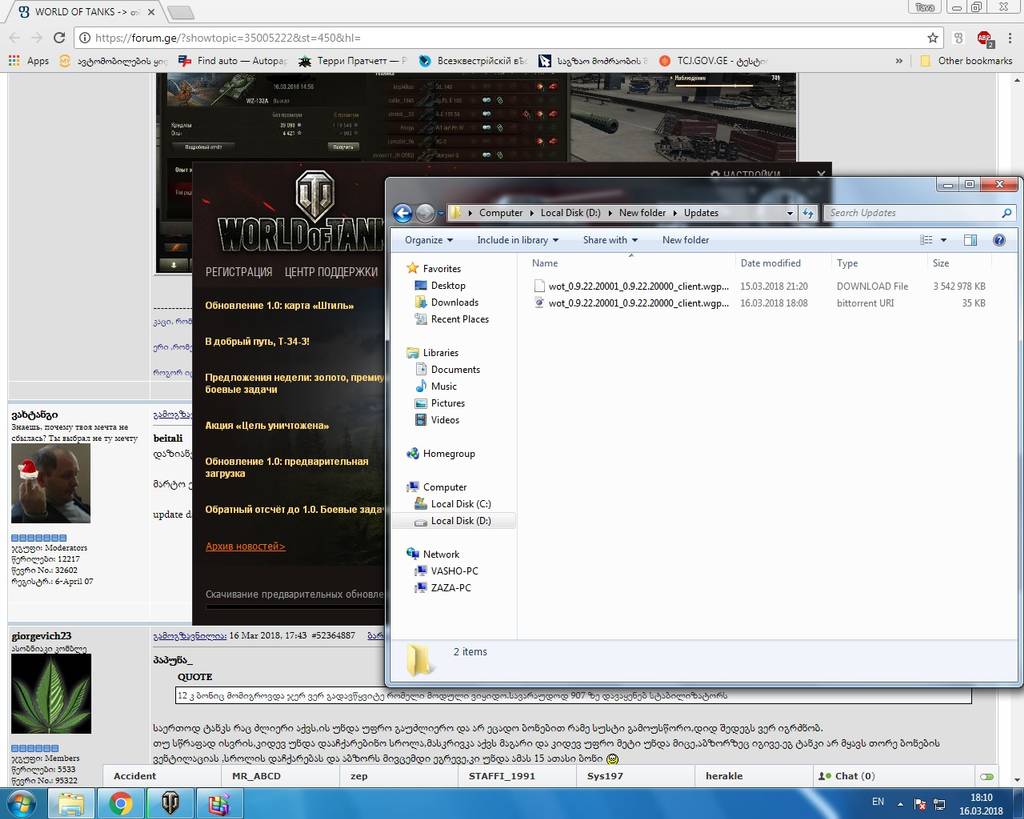1024x819 pixels.
Task: Open File Explorer from the taskbar
Action: [x=71, y=803]
